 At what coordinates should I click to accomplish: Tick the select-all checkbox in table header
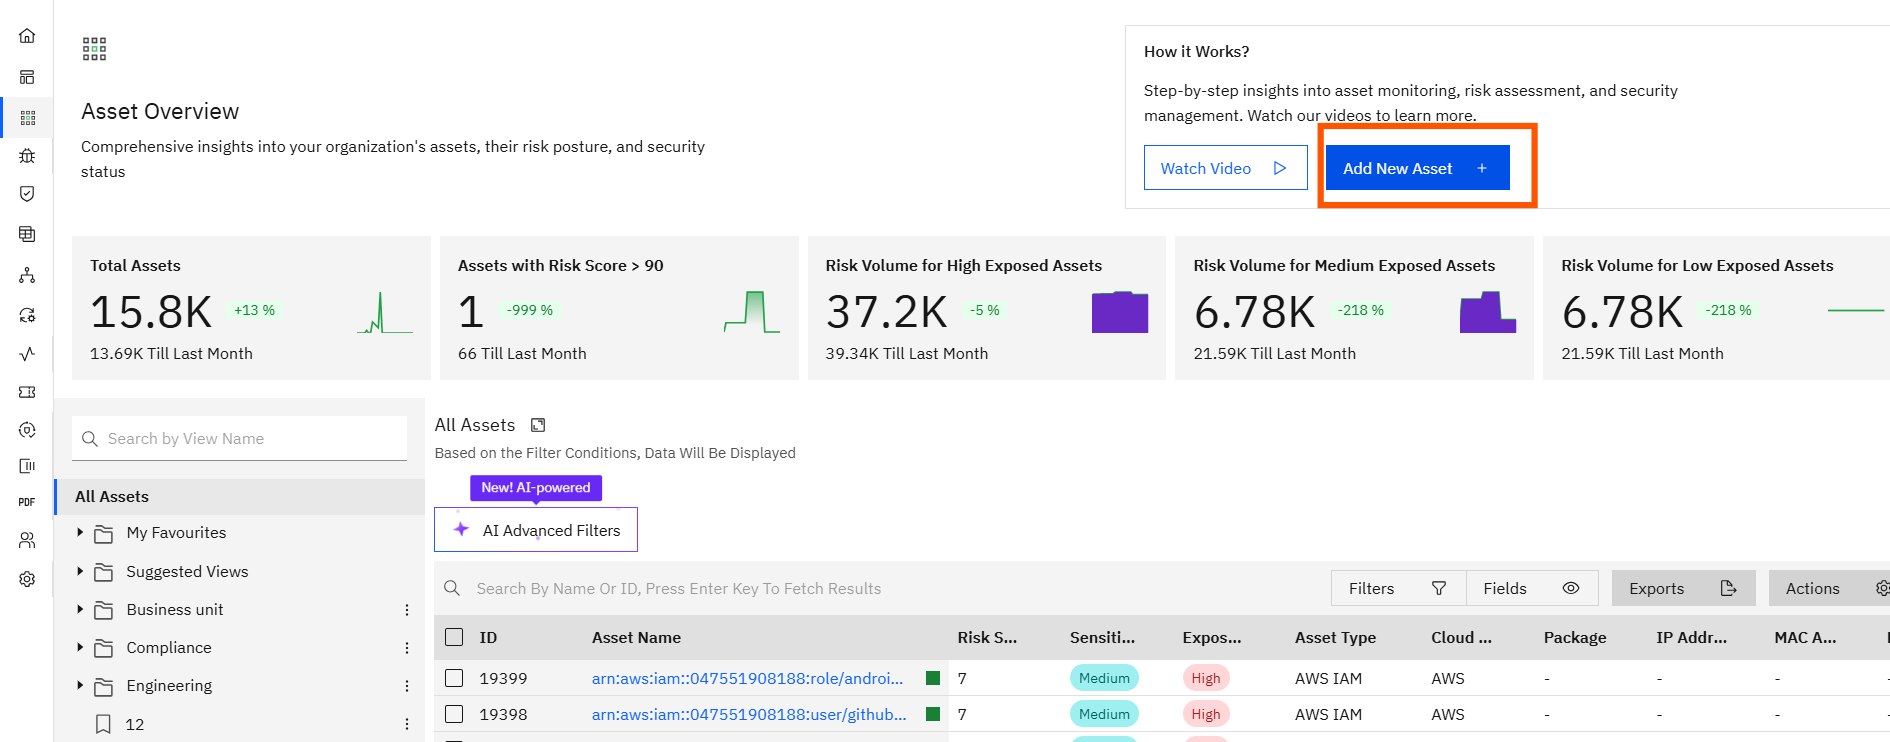point(454,637)
